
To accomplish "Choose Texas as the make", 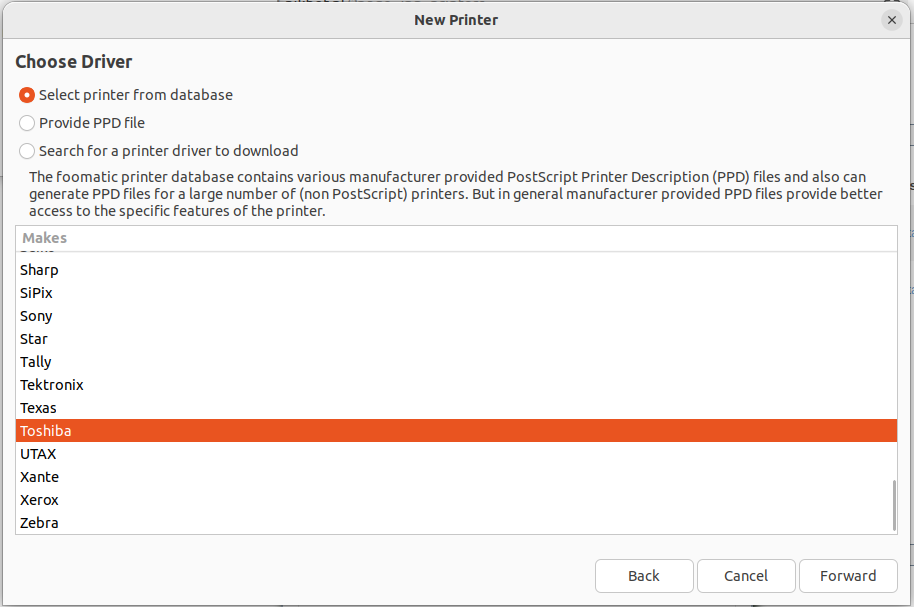I will point(39,408).
